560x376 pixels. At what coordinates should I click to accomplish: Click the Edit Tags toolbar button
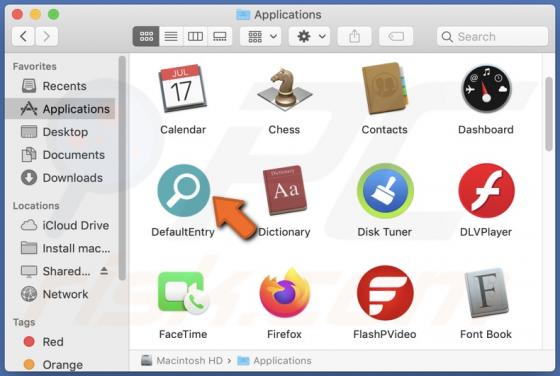(x=396, y=36)
